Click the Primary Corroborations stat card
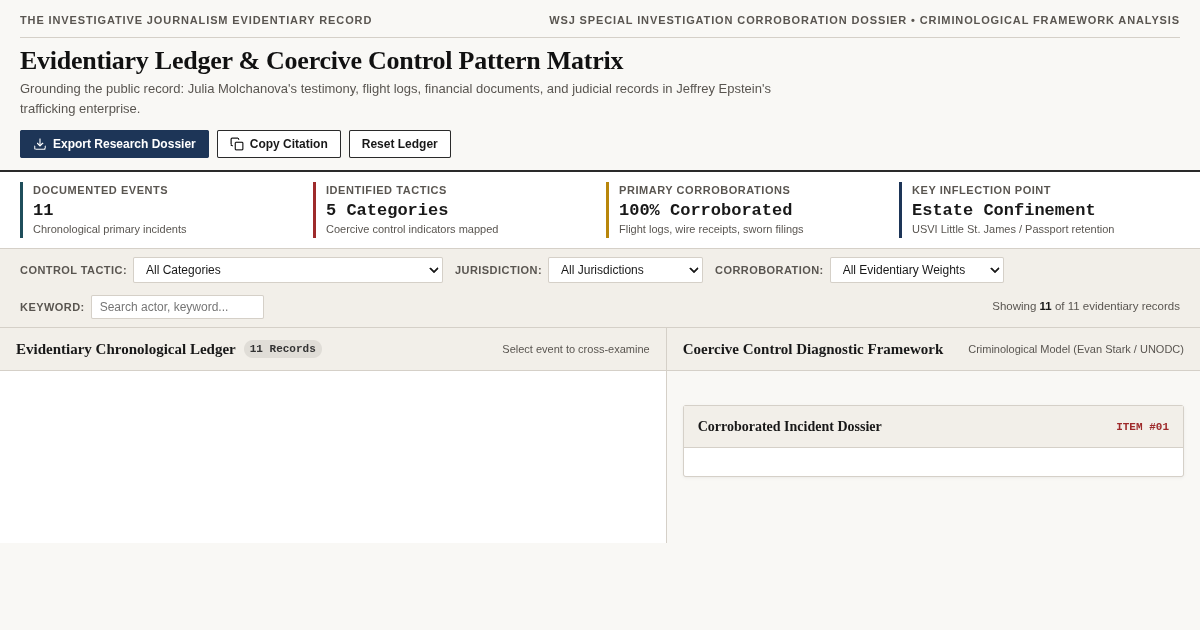1200x630 pixels. point(744,210)
